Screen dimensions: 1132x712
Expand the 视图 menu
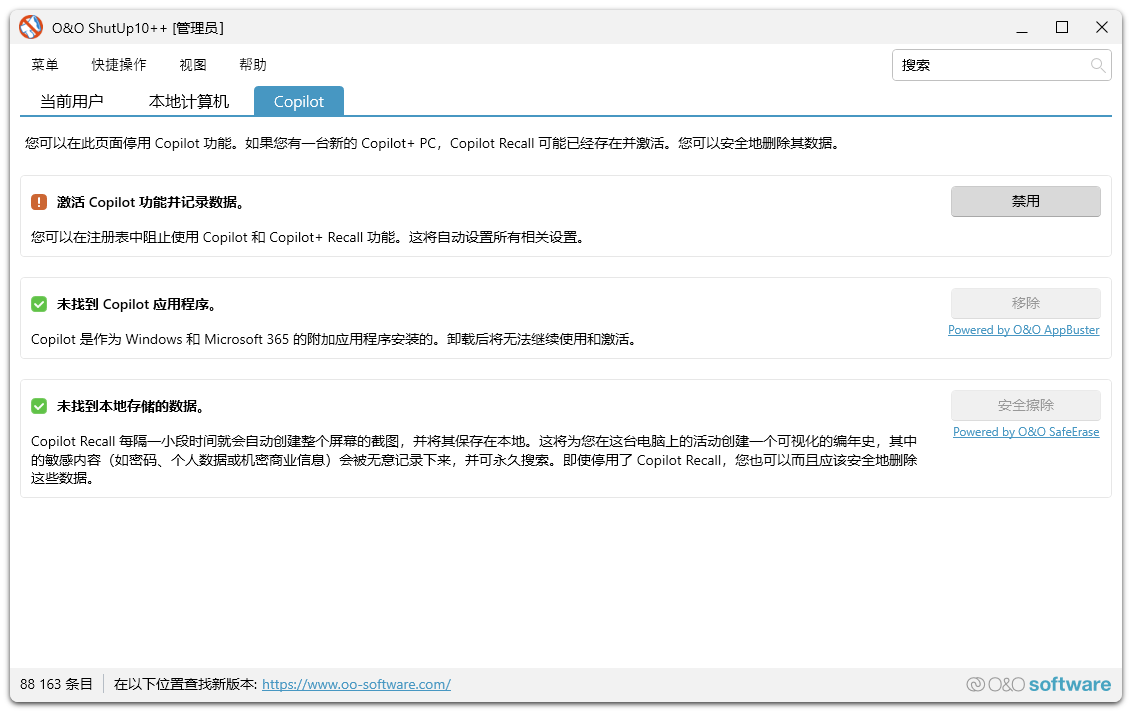pos(193,65)
